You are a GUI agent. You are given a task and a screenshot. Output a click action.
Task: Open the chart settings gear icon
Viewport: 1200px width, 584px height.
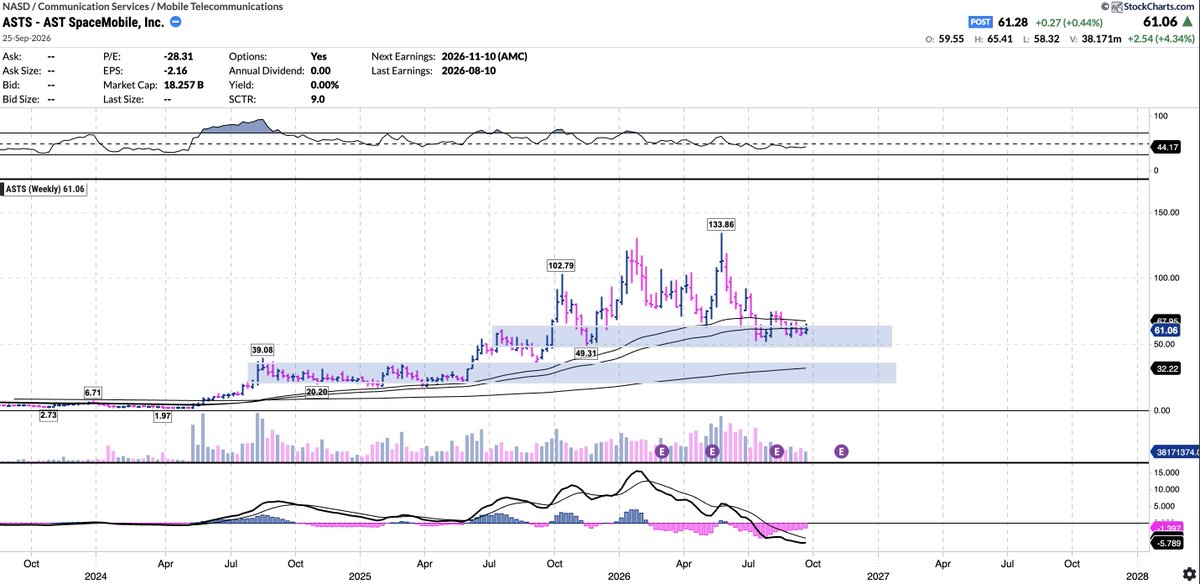tap(1187, 572)
